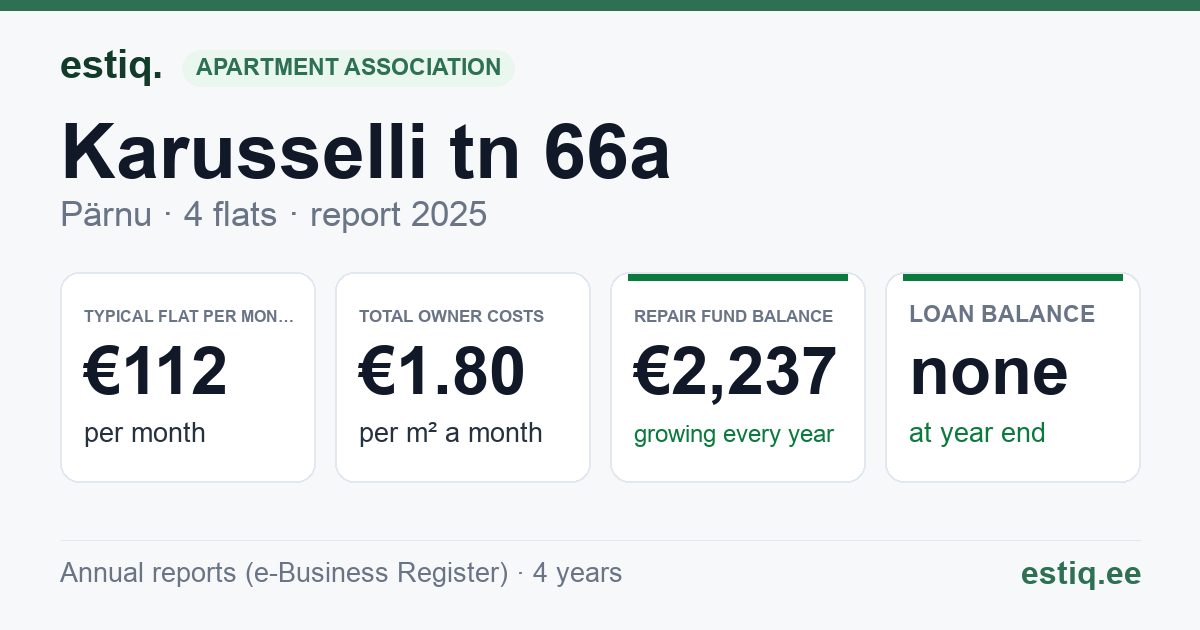Click the €112 value

click(156, 372)
